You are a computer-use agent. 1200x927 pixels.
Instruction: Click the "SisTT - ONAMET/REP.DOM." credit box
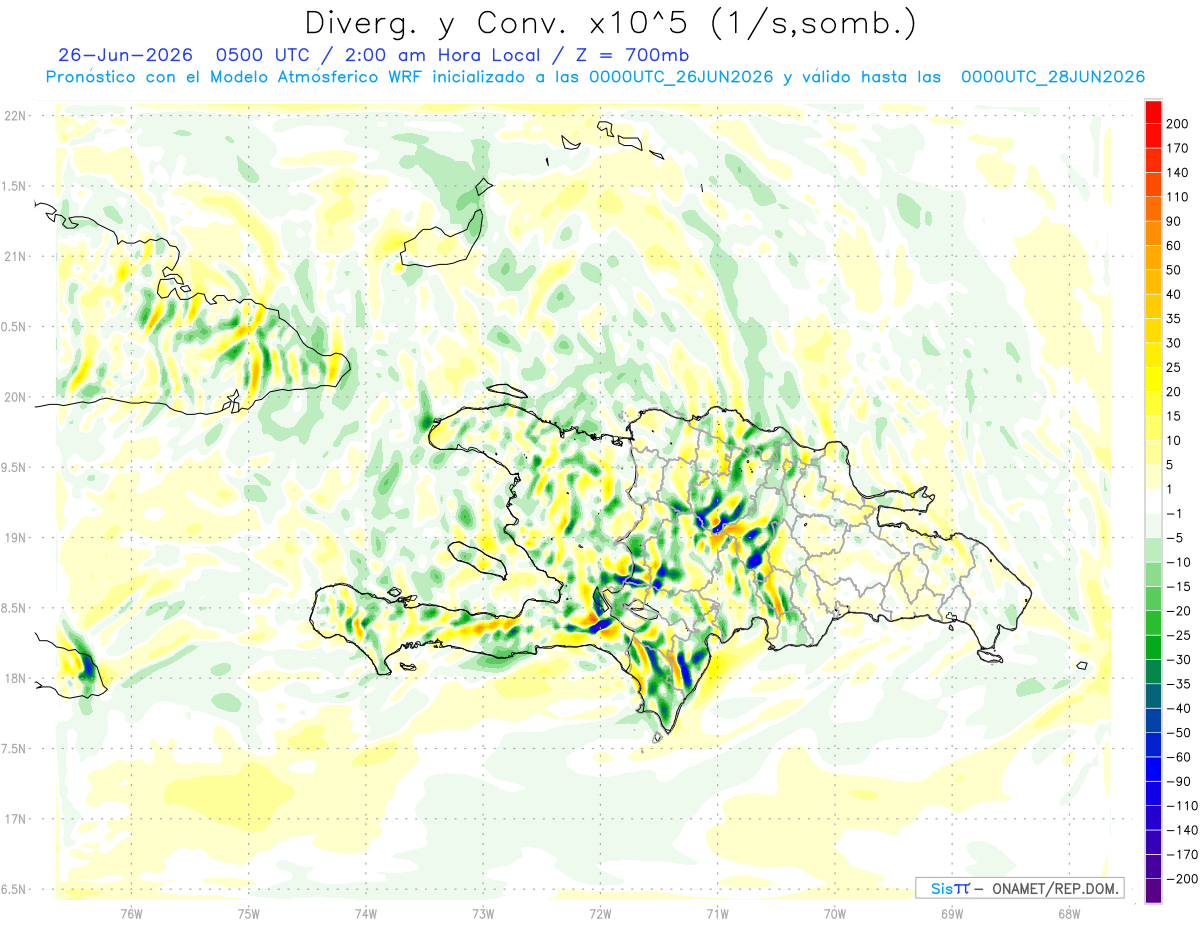[1019, 888]
